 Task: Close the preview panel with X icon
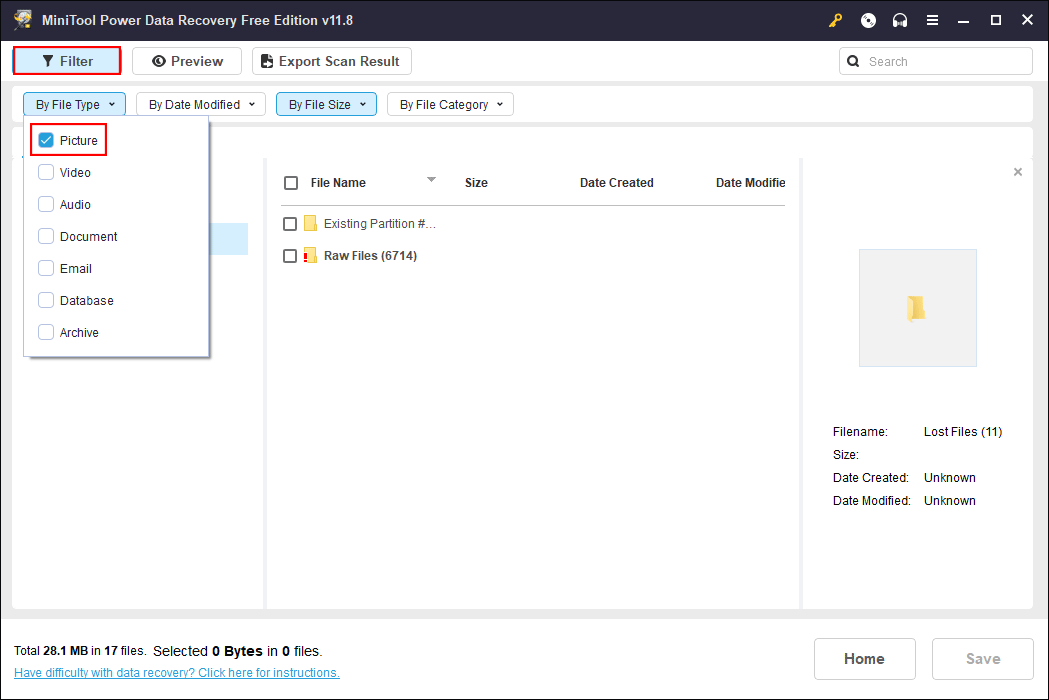click(1018, 172)
